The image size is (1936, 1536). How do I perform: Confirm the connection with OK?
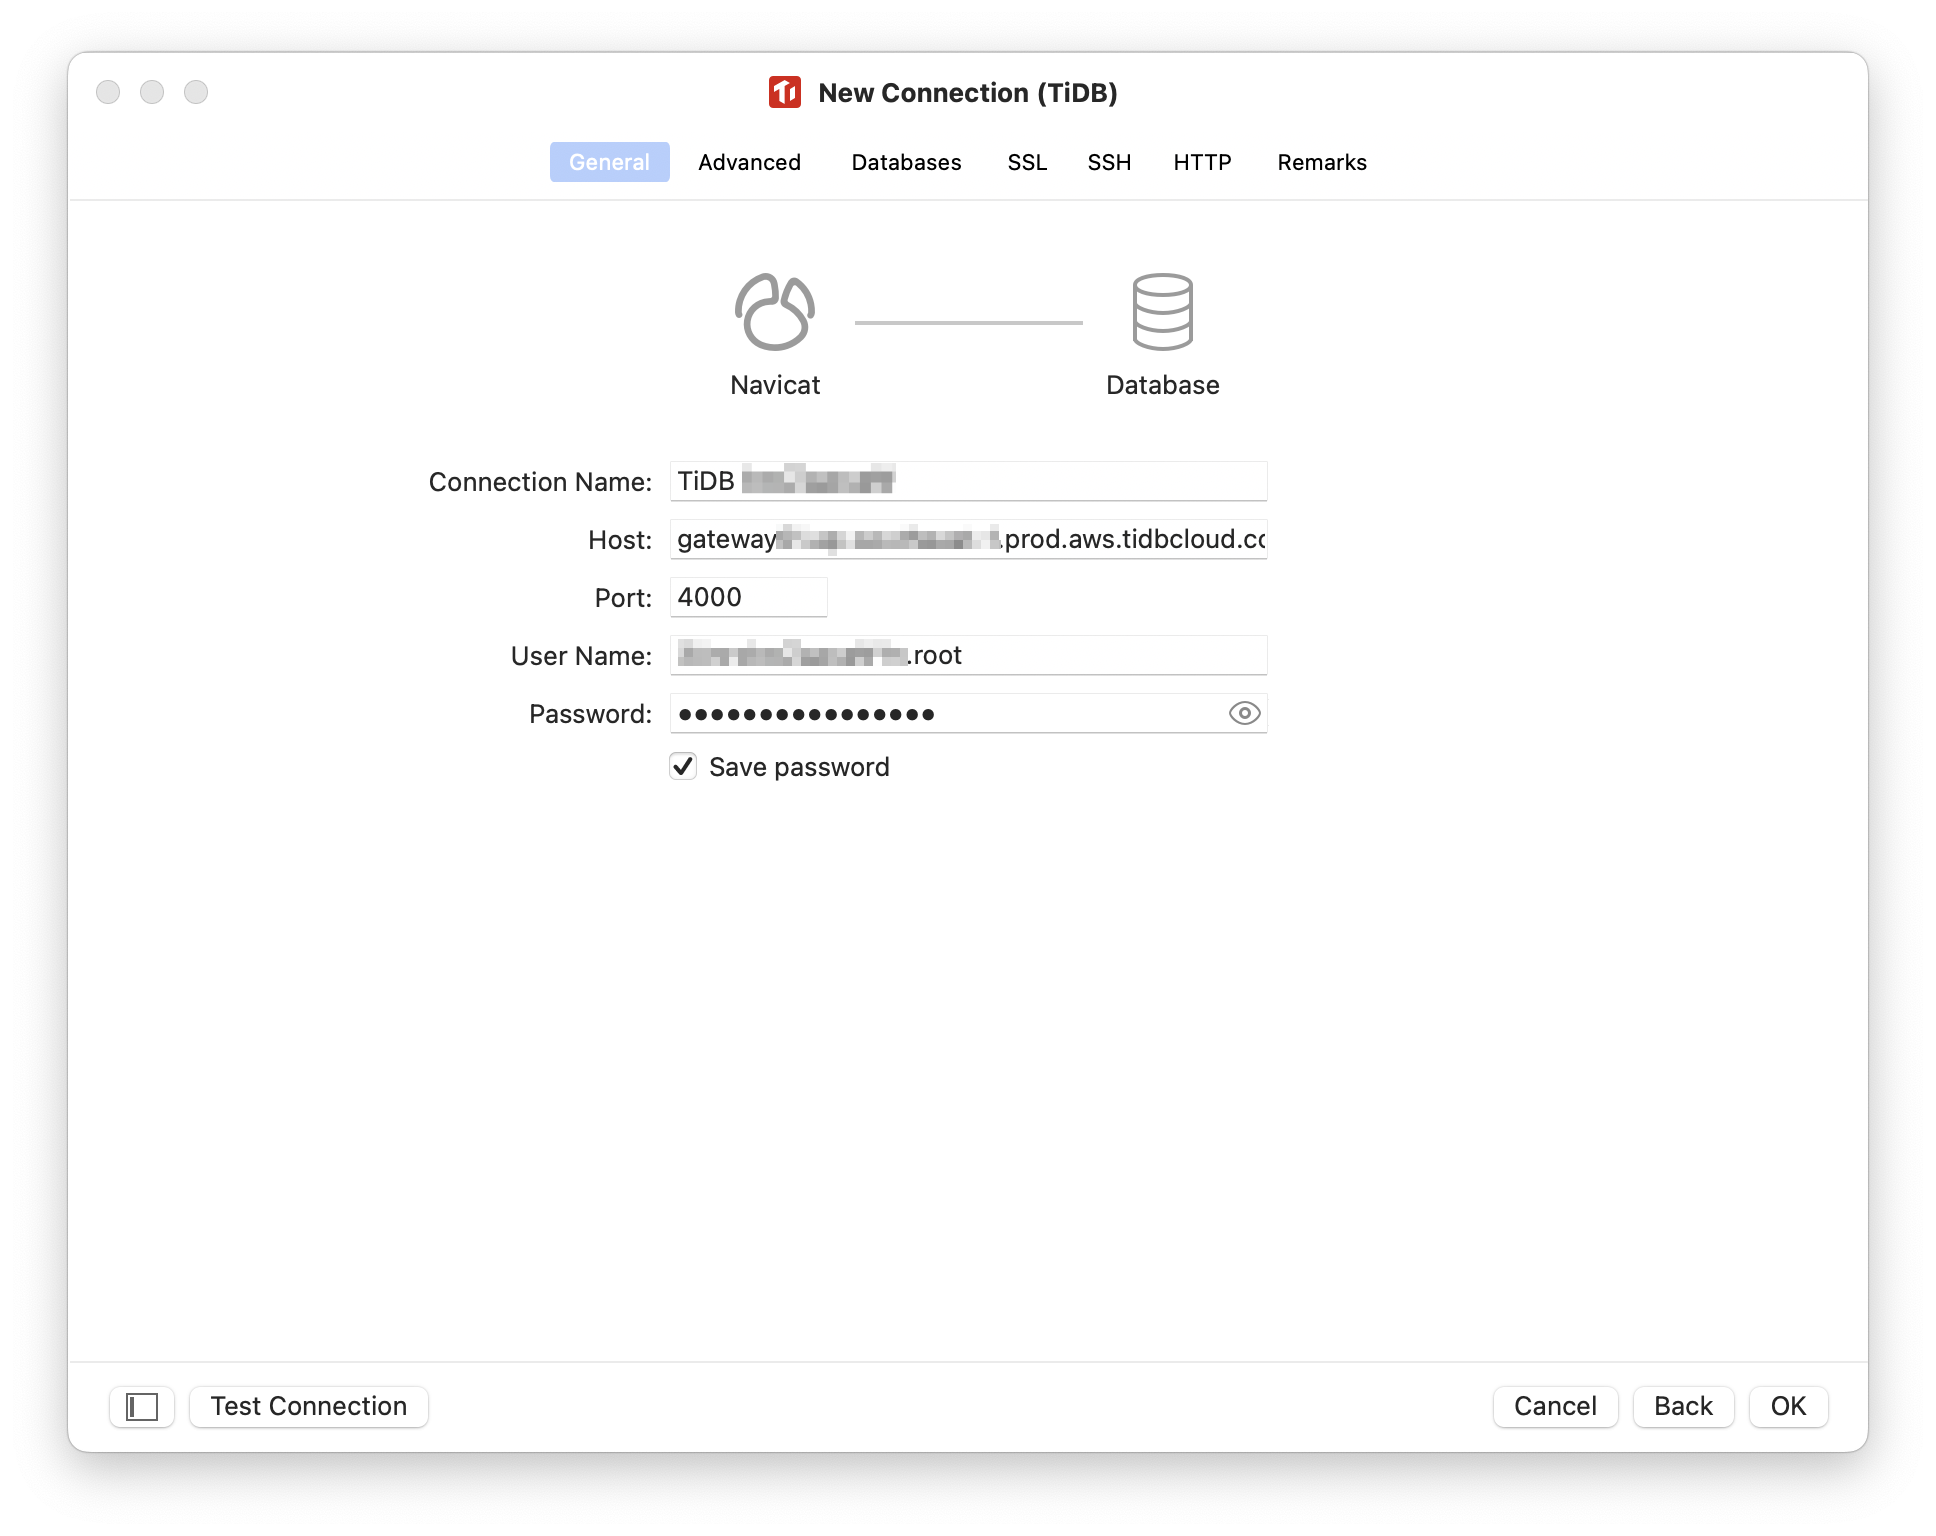(1788, 1406)
